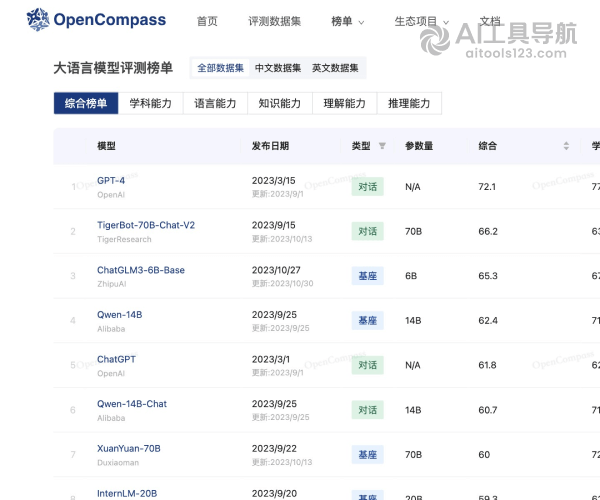This screenshot has width=600, height=500.
Task: Open the XuanYuan-70B model link
Action: click(x=129, y=449)
